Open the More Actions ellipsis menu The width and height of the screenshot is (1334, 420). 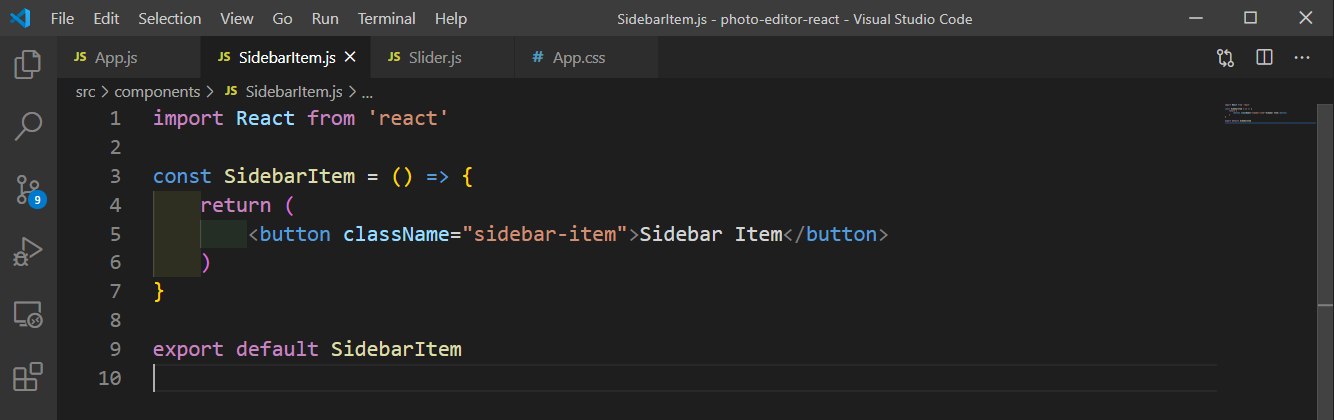point(1302,58)
